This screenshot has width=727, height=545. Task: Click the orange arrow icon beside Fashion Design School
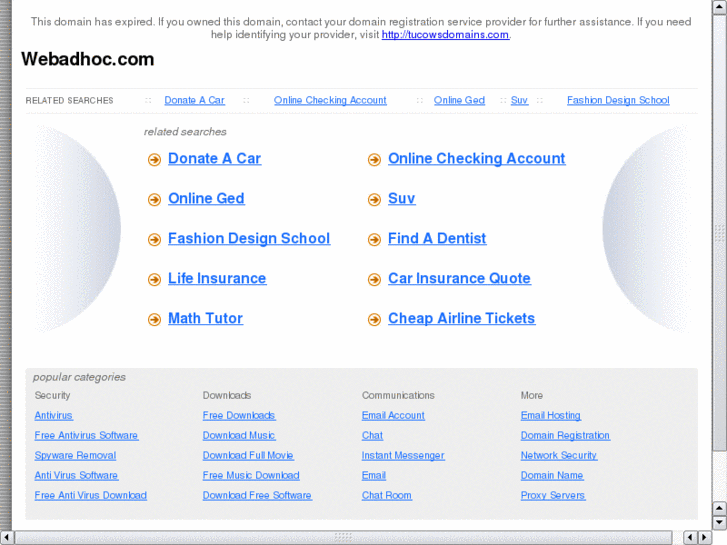154,240
